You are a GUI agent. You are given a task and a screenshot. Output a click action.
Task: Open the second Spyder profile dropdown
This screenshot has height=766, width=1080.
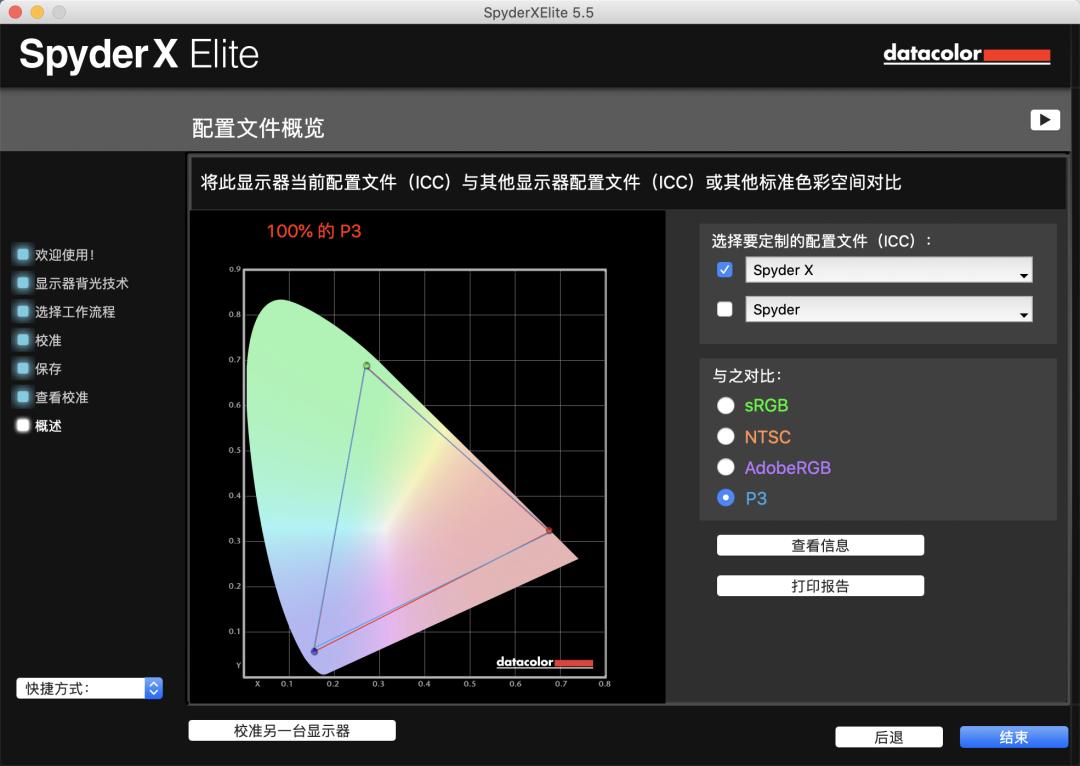(889, 309)
